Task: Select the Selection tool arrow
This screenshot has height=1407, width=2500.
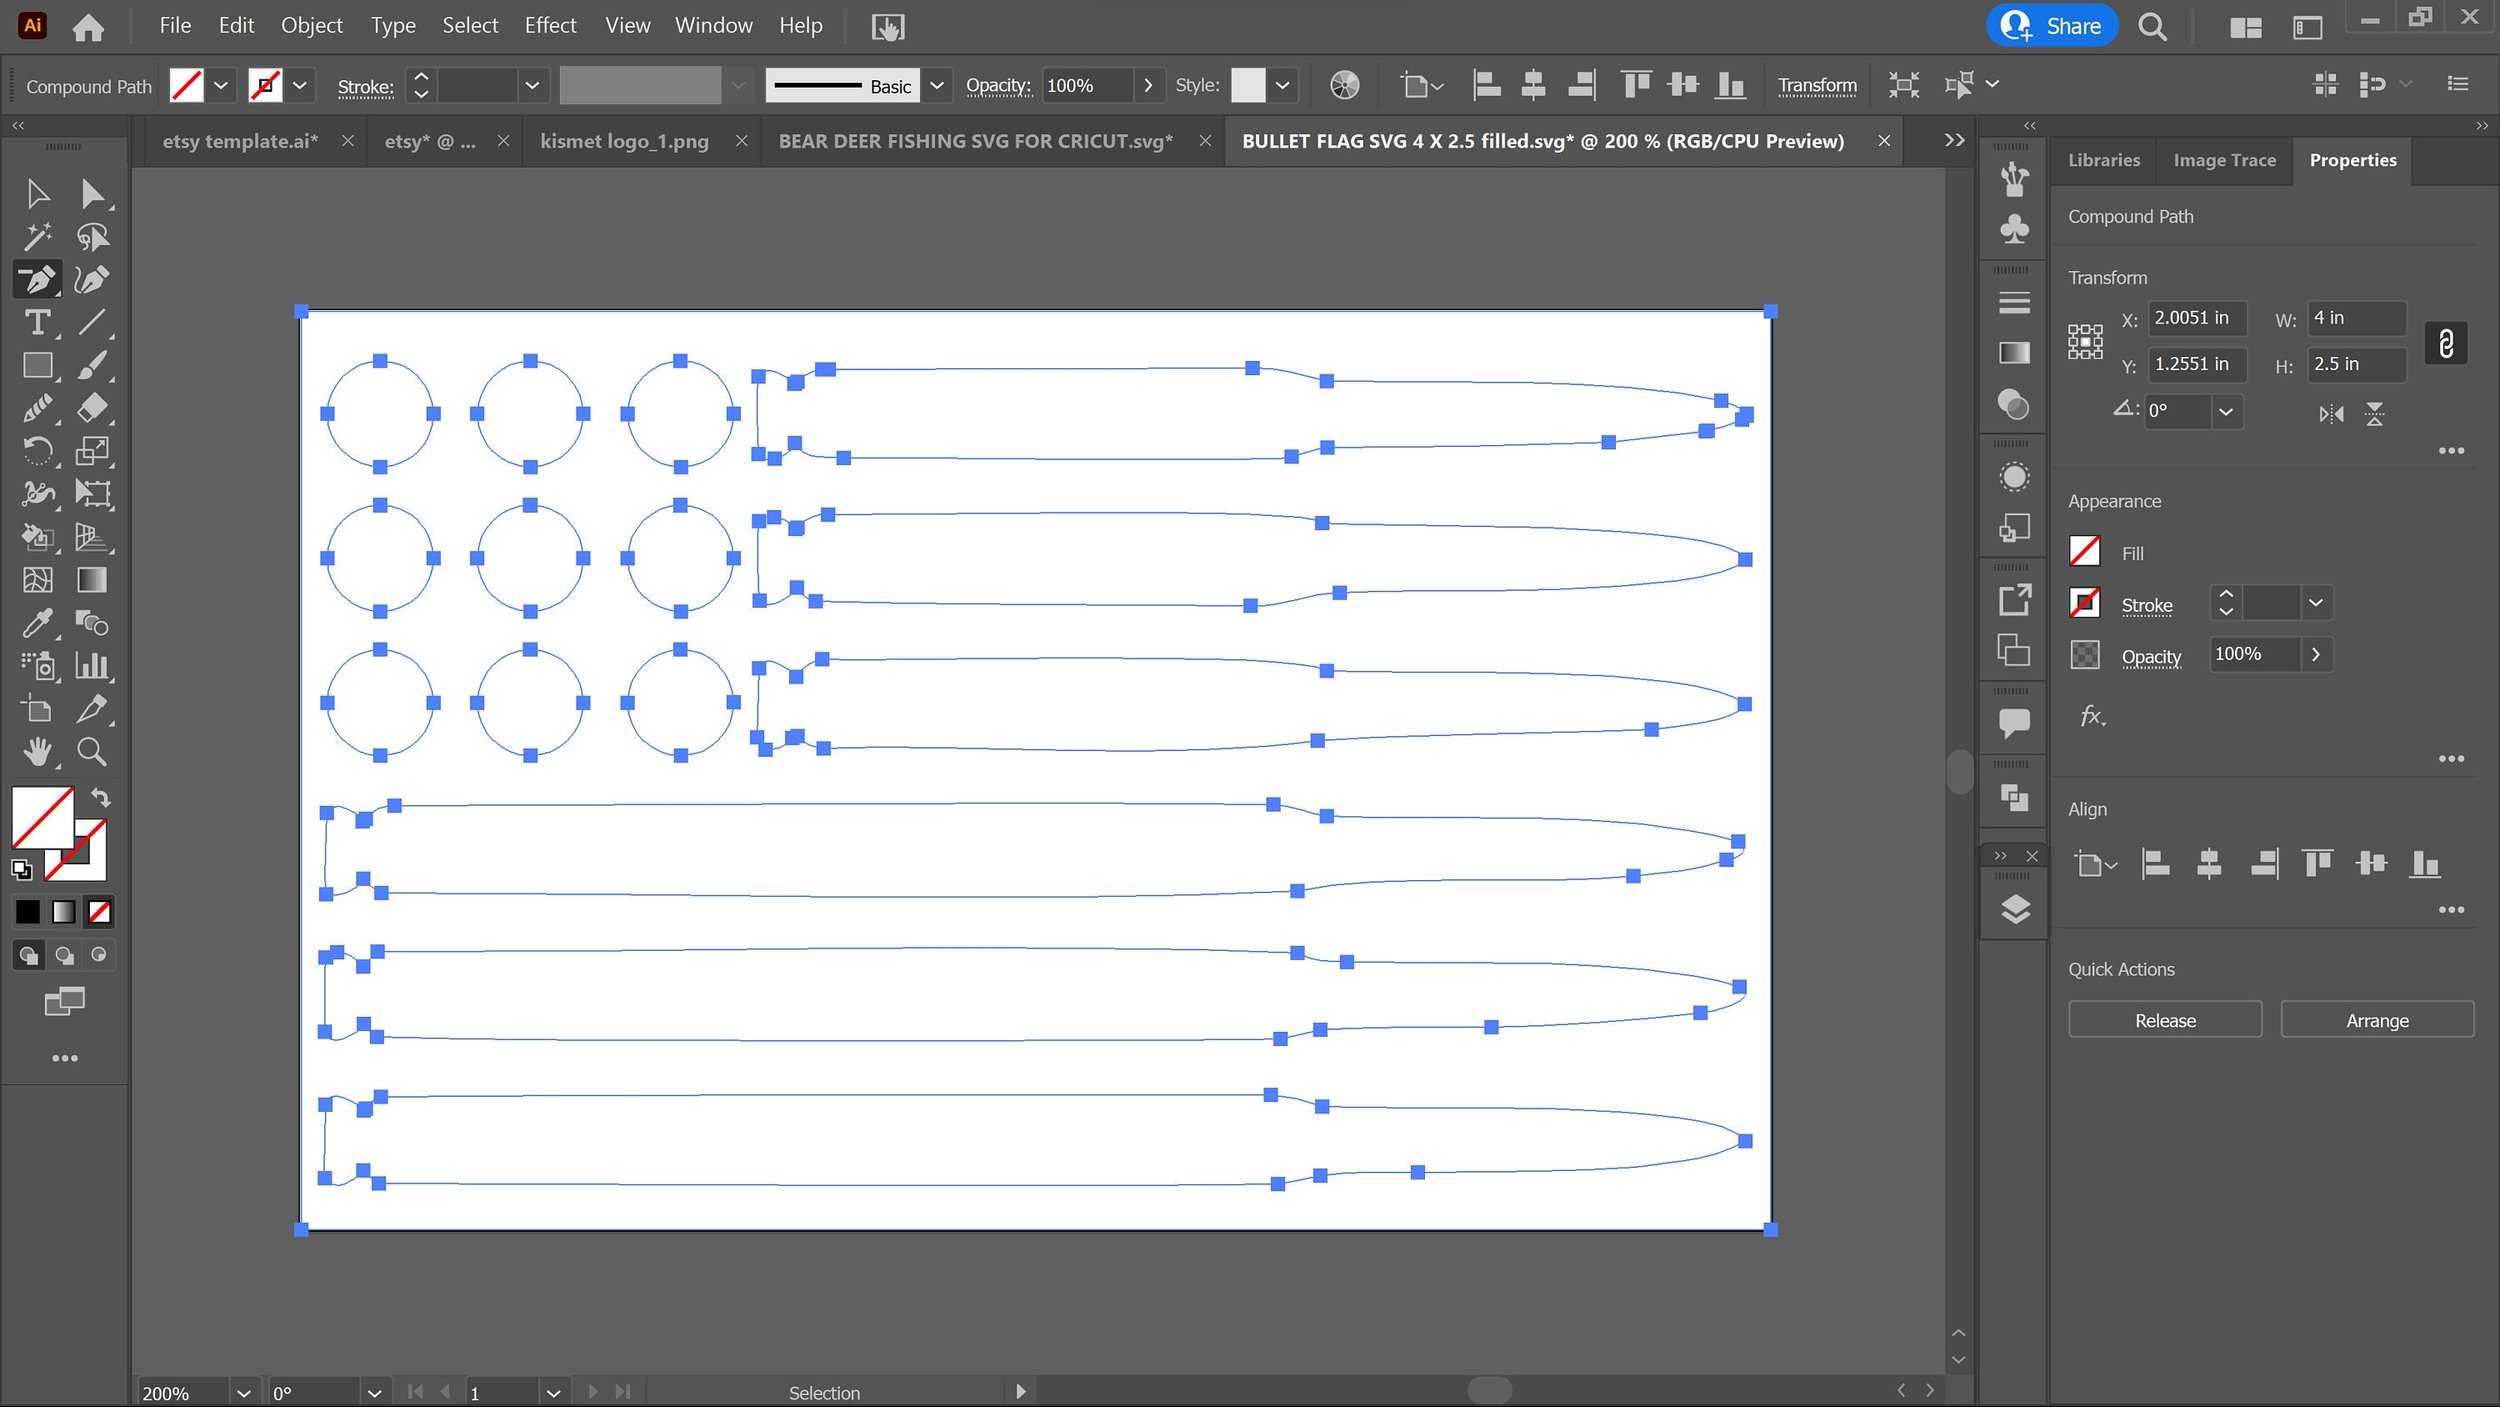Action: (x=37, y=193)
